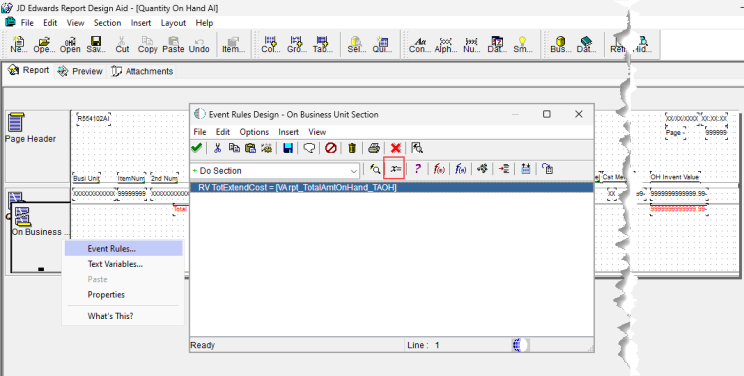Viewport: 744px width, 376px height.
Task: Click the Print icon in Event Rules
Action: [x=374, y=148]
